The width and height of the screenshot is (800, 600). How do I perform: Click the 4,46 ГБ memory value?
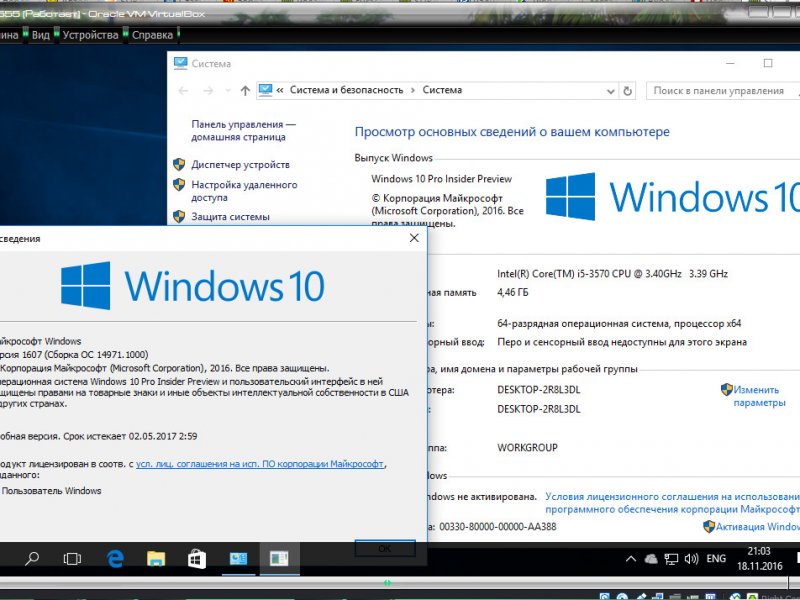pyautogui.click(x=513, y=292)
